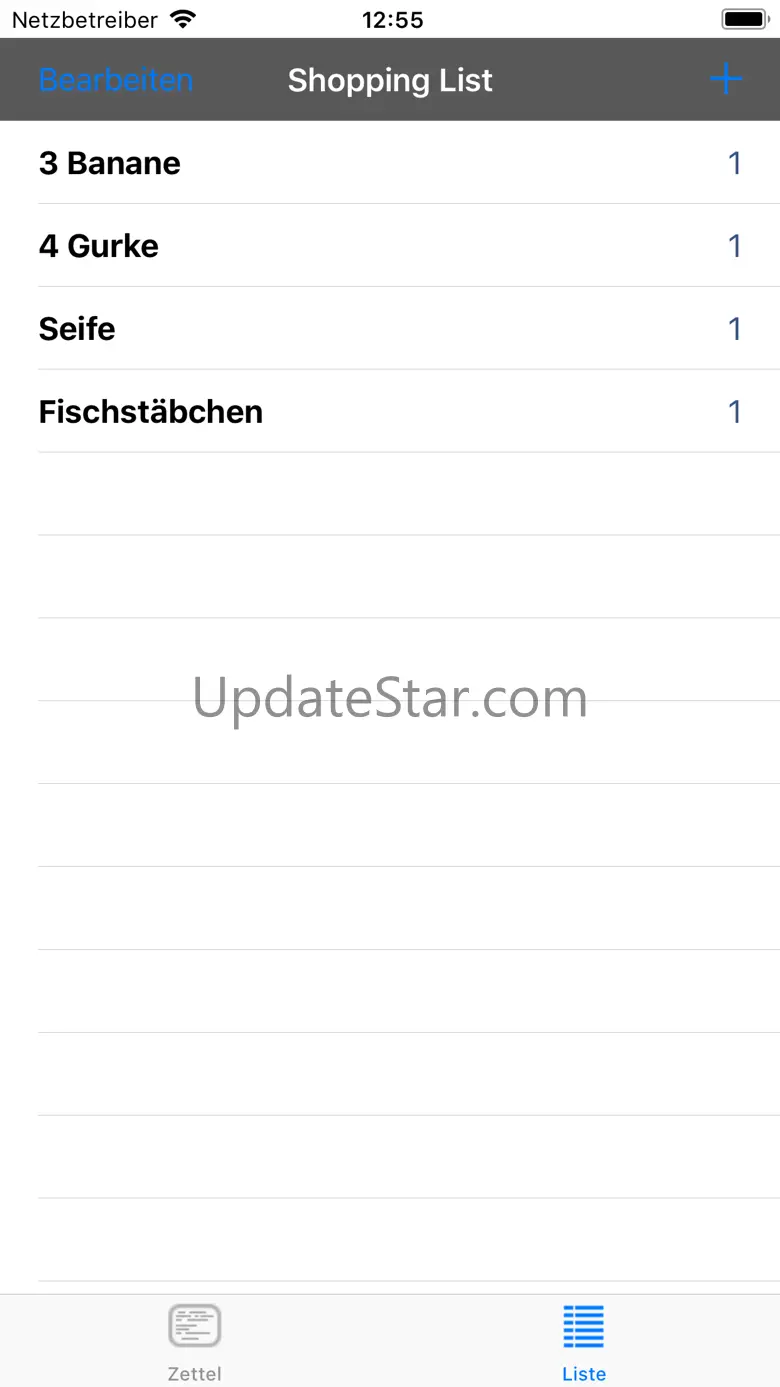780x1387 pixels.
Task: Open the Zettel tab icon
Action: pyautogui.click(x=194, y=1326)
